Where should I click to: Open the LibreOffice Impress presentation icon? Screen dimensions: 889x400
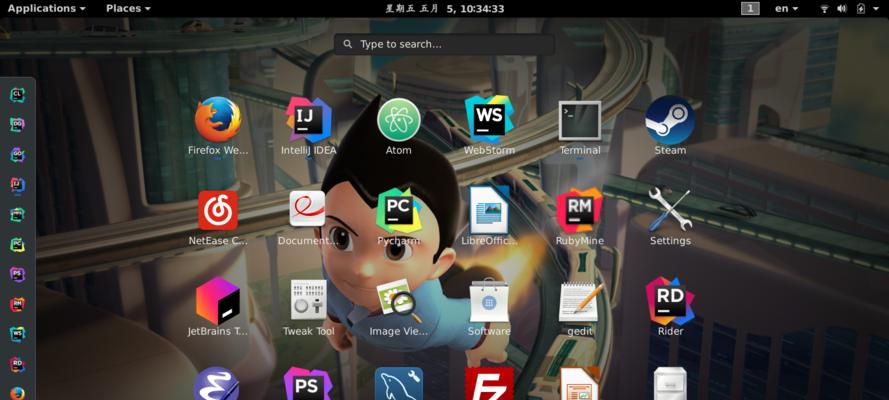click(x=579, y=384)
